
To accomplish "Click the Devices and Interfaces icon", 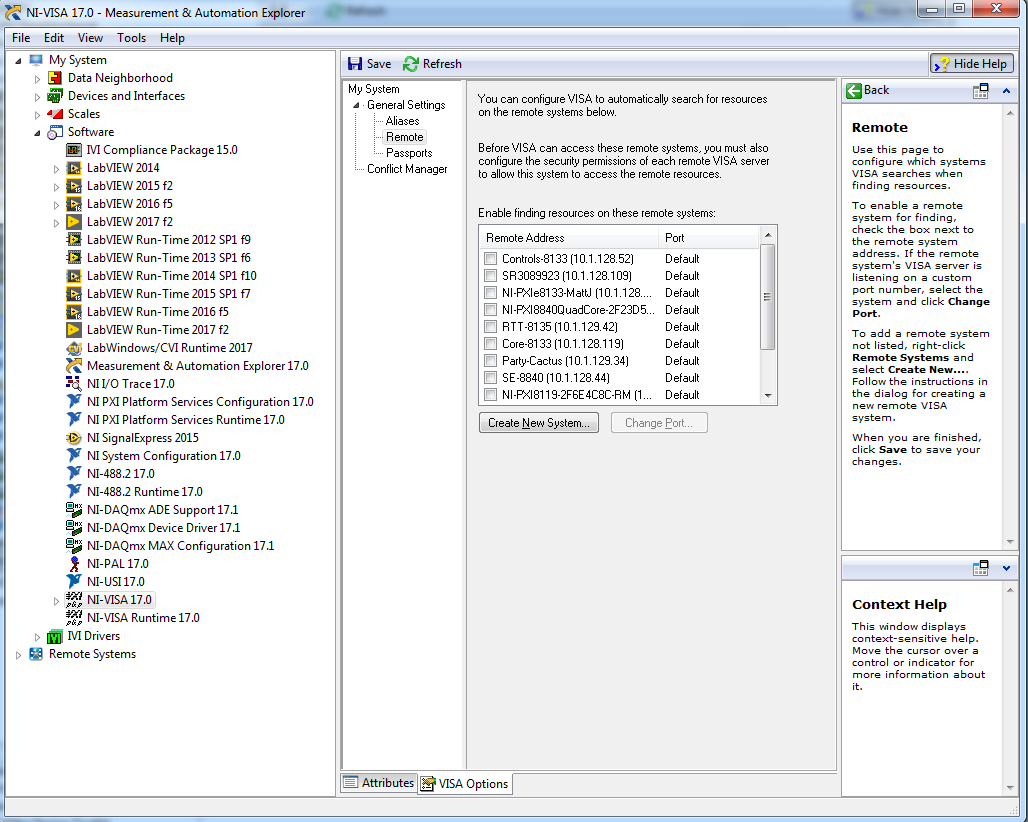I will (x=55, y=96).
